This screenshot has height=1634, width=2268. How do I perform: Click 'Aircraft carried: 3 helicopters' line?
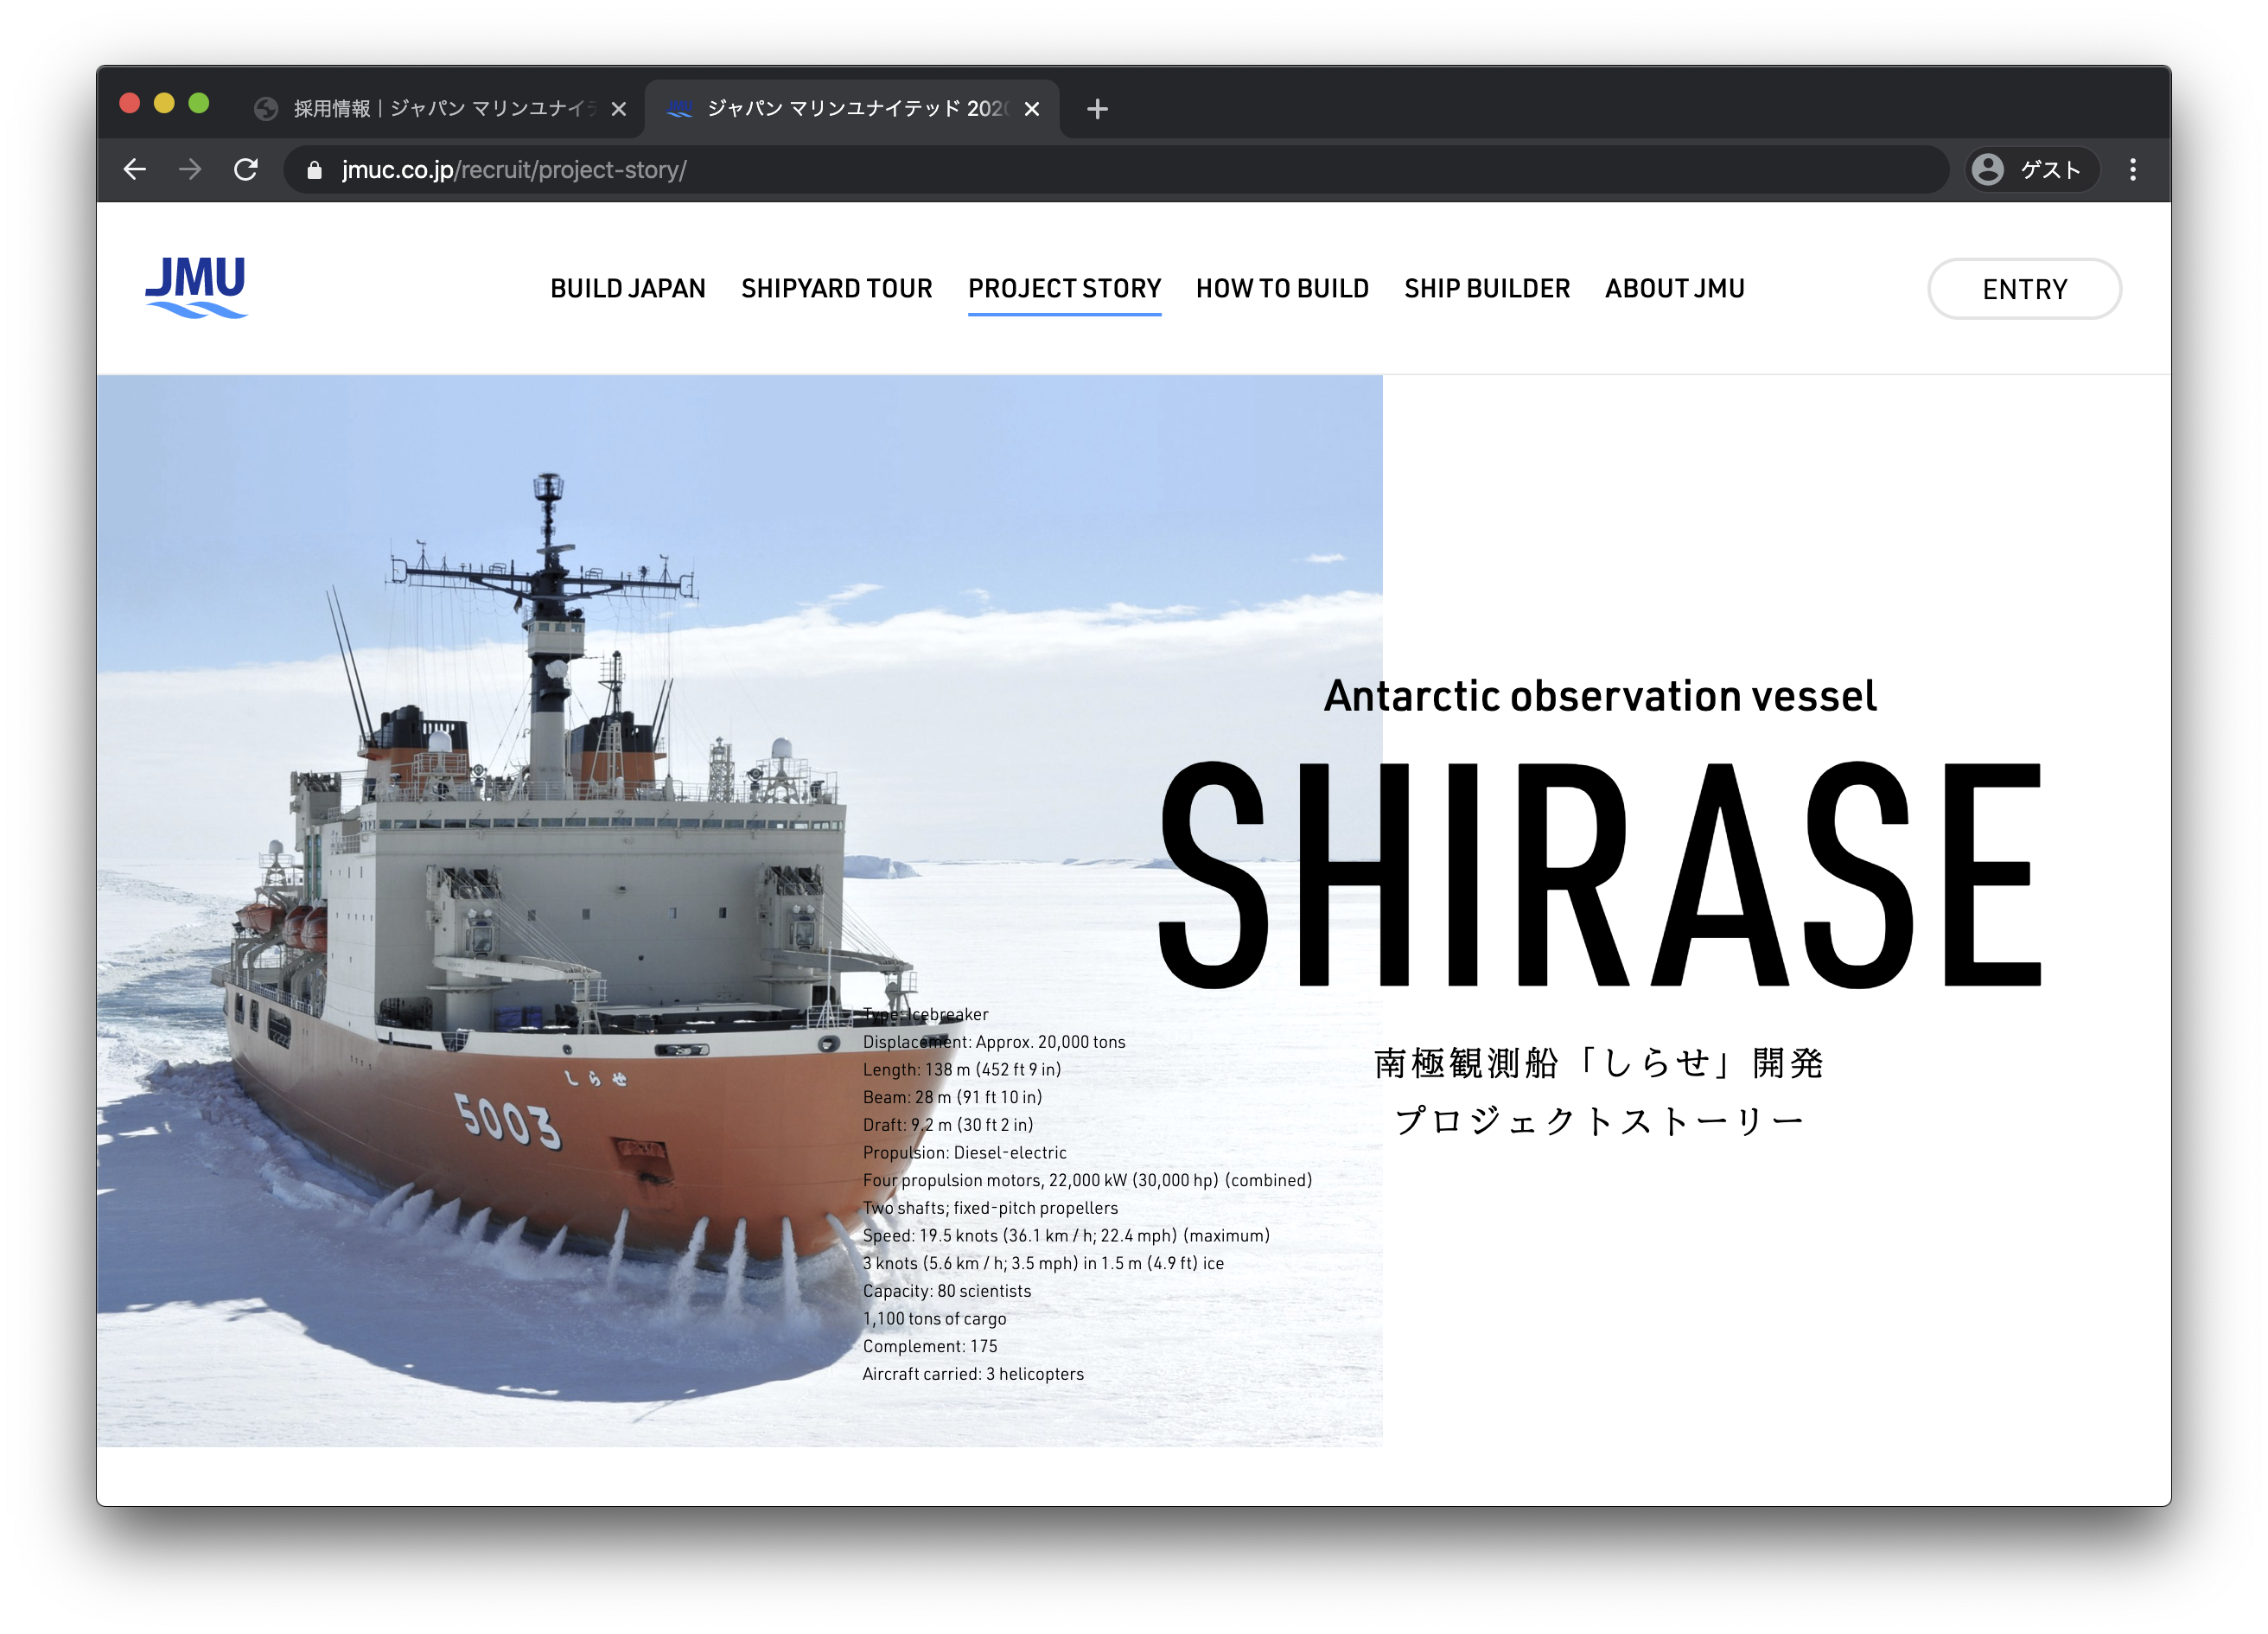click(973, 1374)
